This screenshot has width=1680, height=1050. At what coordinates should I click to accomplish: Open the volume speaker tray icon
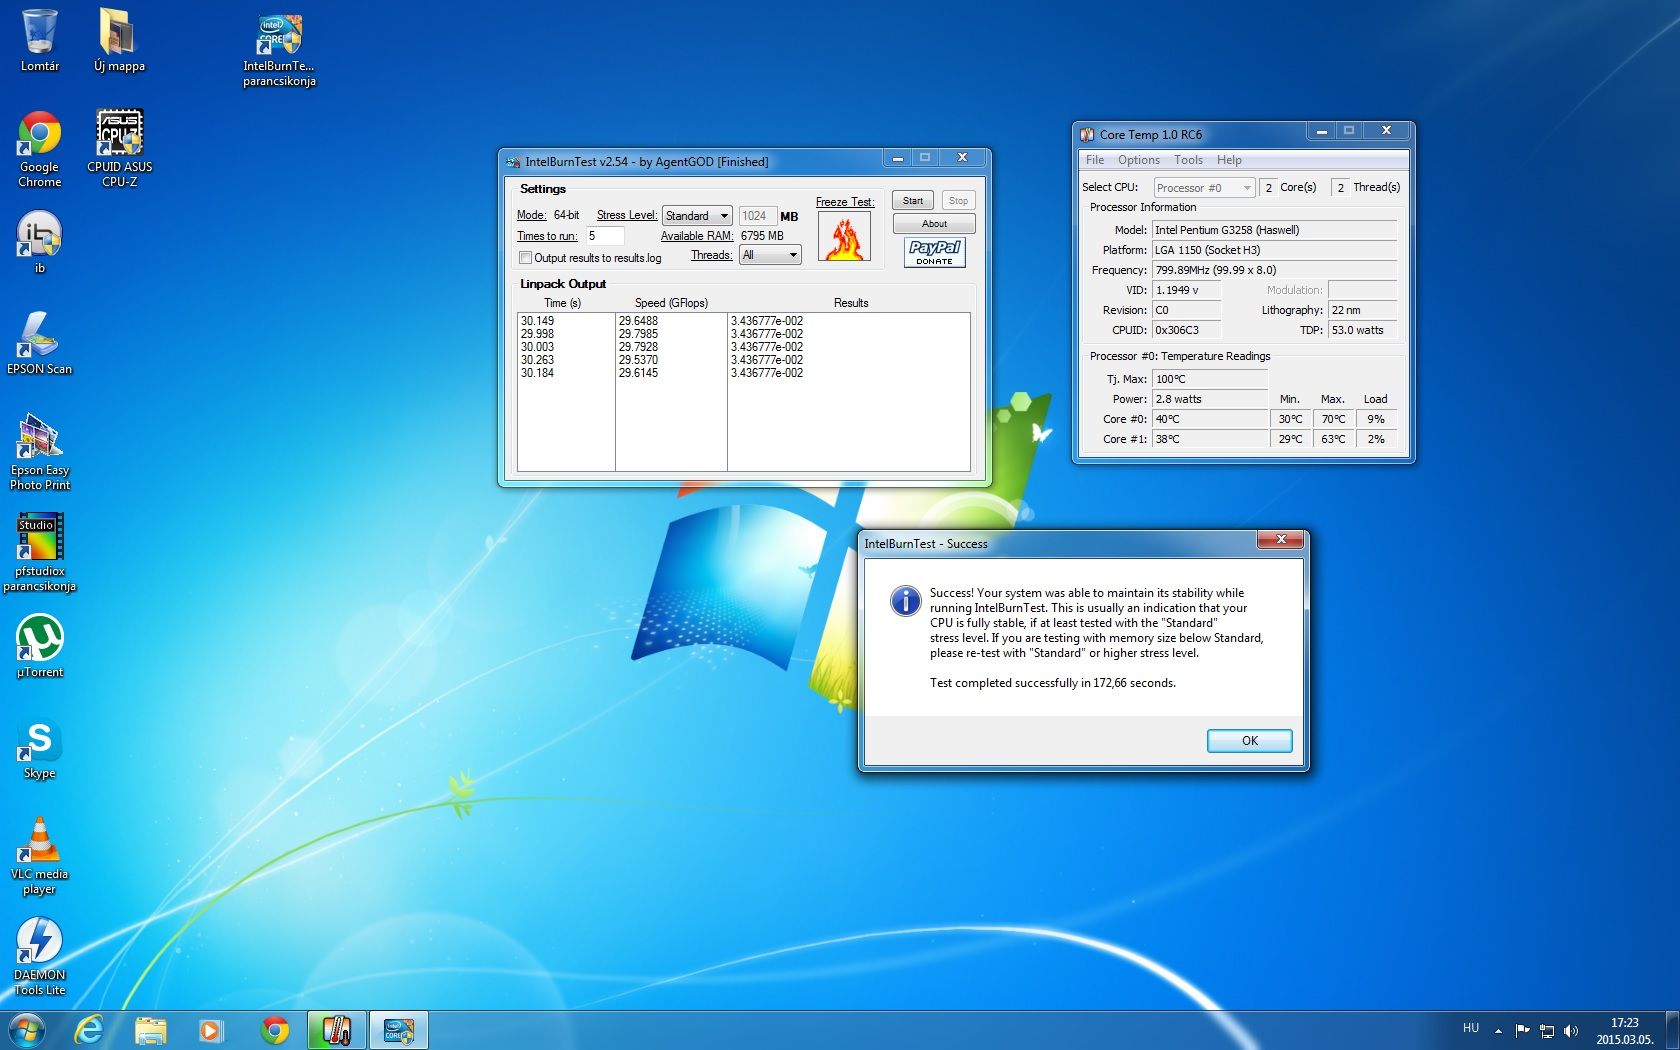(x=1571, y=1030)
